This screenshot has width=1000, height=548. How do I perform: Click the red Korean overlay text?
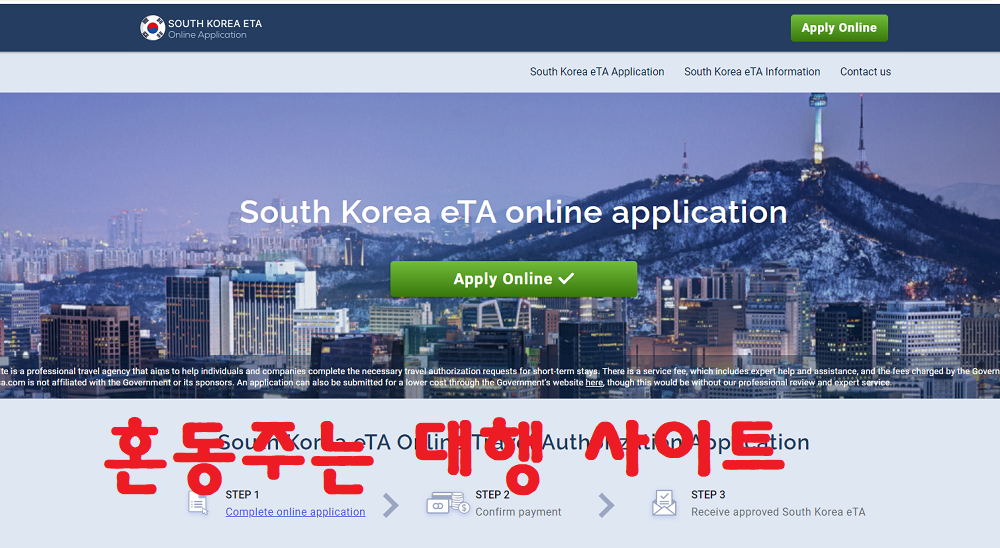445,457
